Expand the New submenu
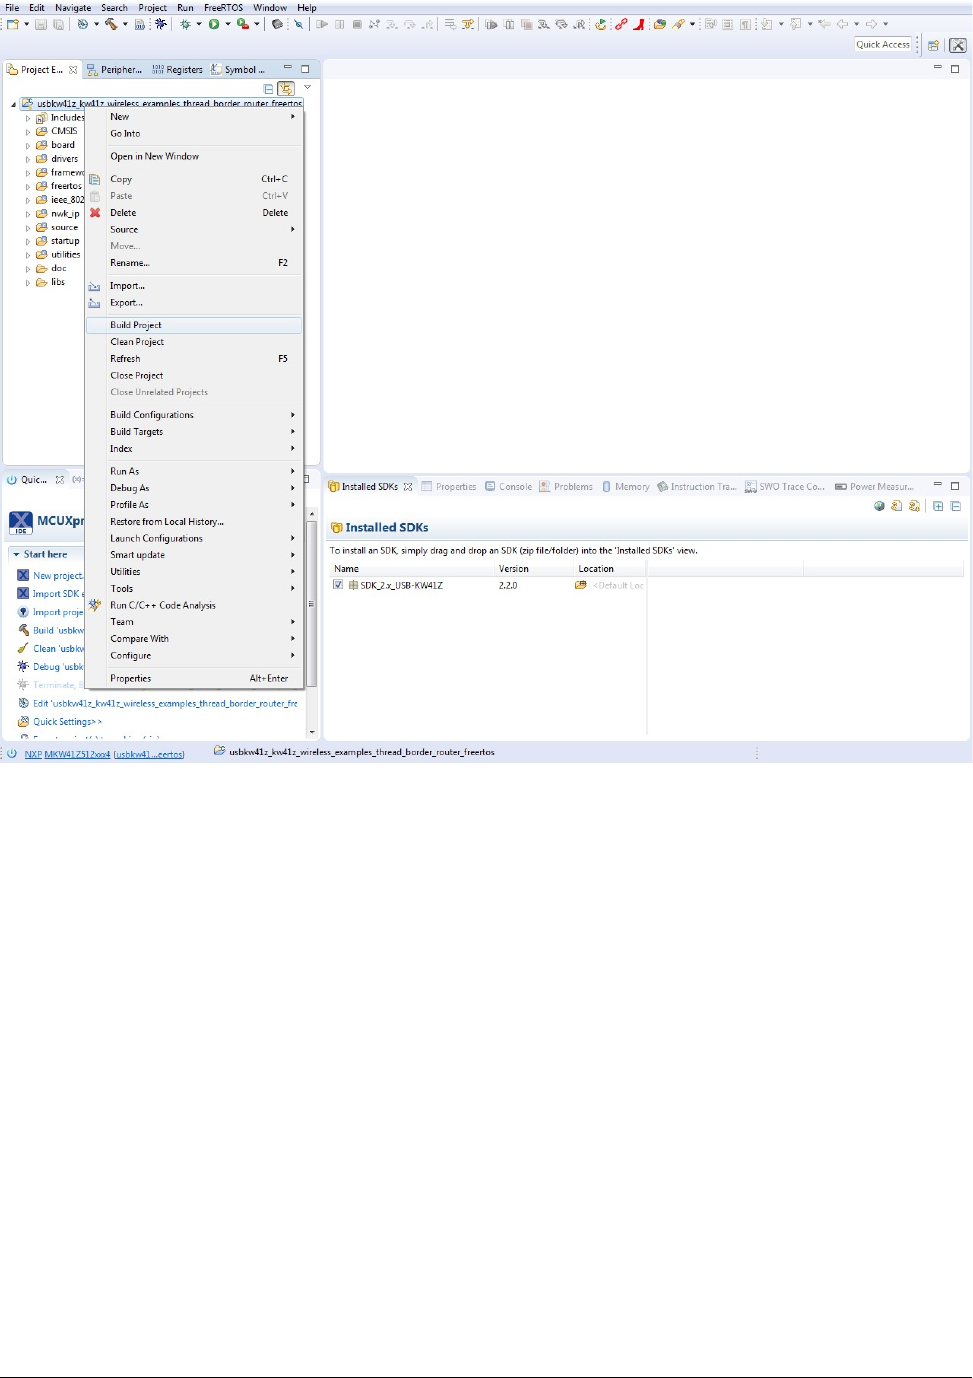The height and width of the screenshot is (1378, 973). (193, 117)
